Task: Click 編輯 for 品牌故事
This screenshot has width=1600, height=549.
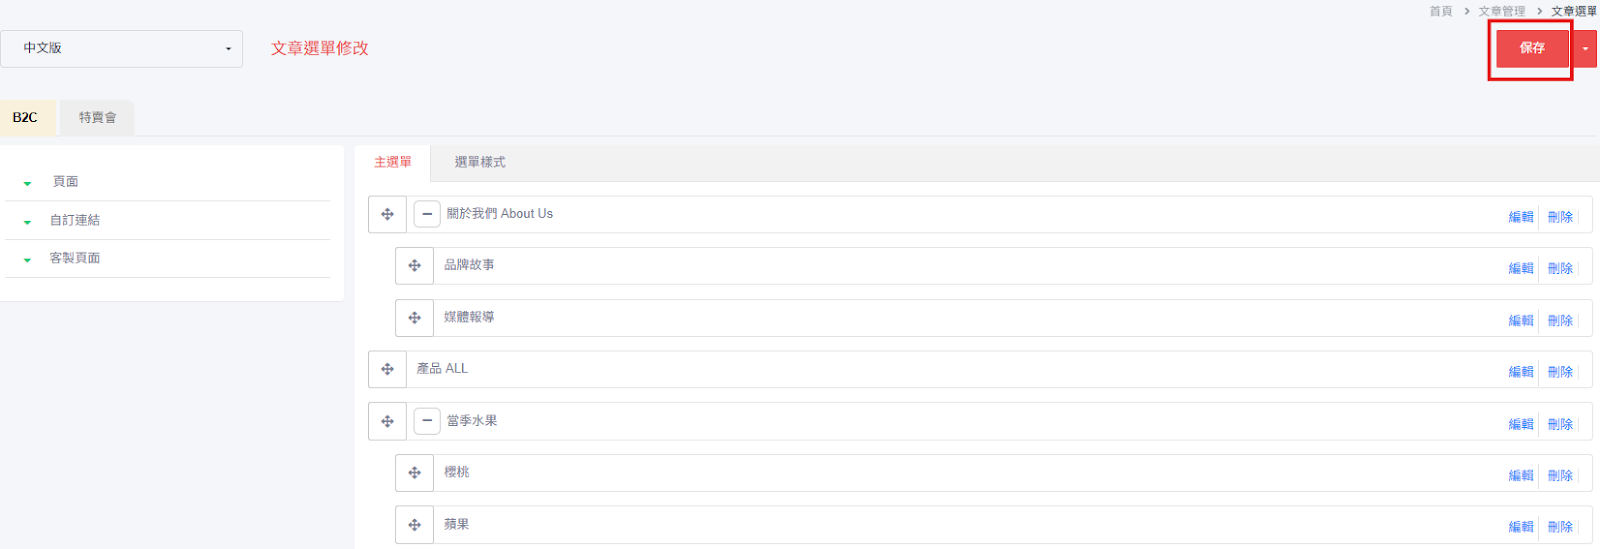Action: (1521, 268)
